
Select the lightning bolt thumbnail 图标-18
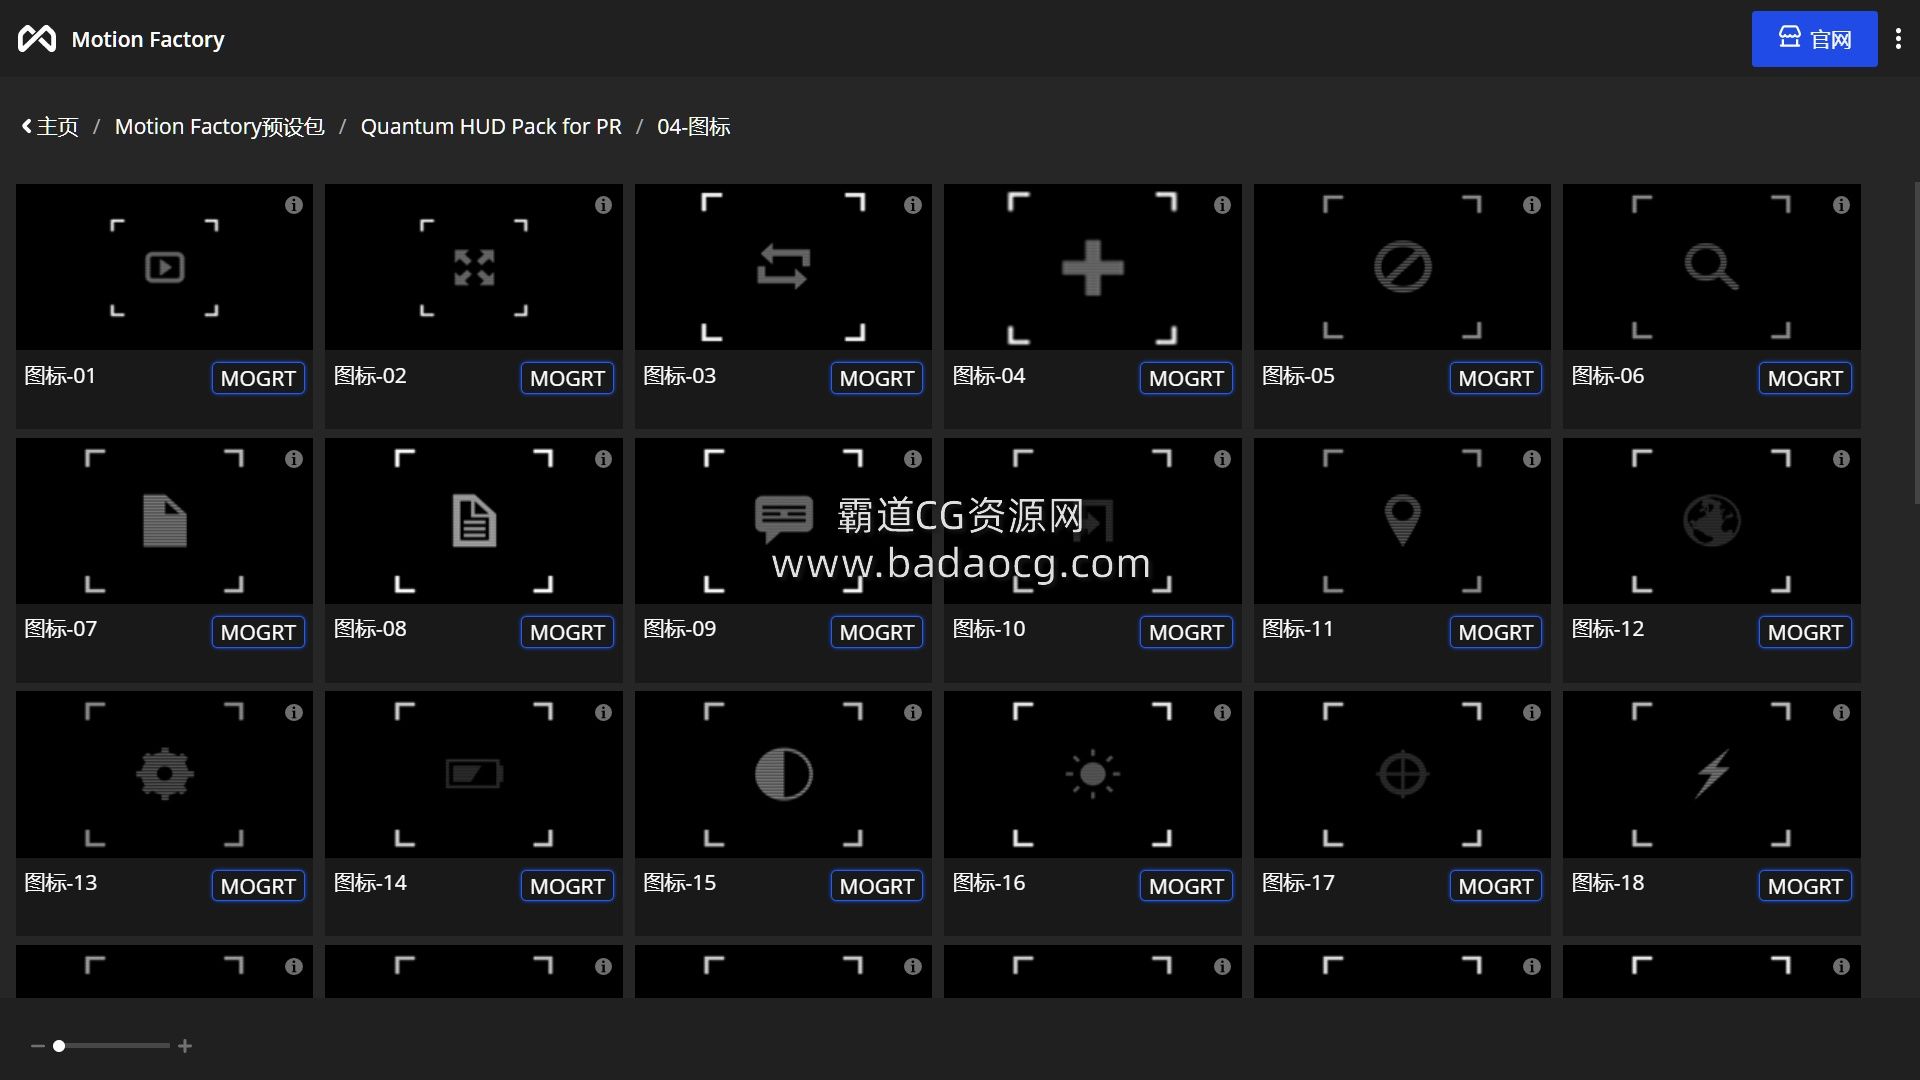1712,774
